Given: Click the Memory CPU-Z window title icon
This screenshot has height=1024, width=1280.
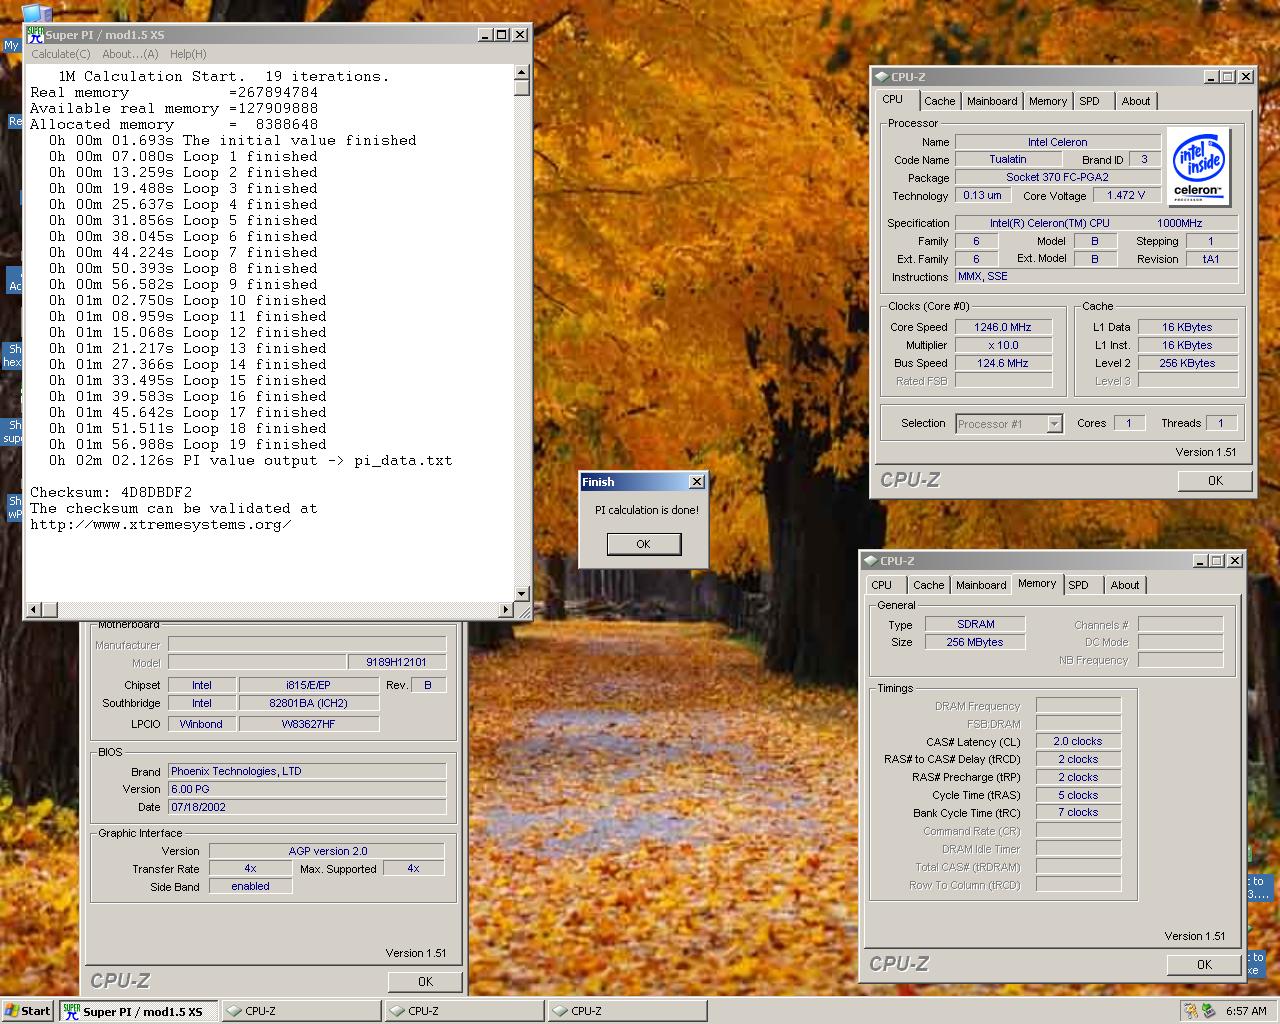Looking at the screenshot, I should 870,561.
